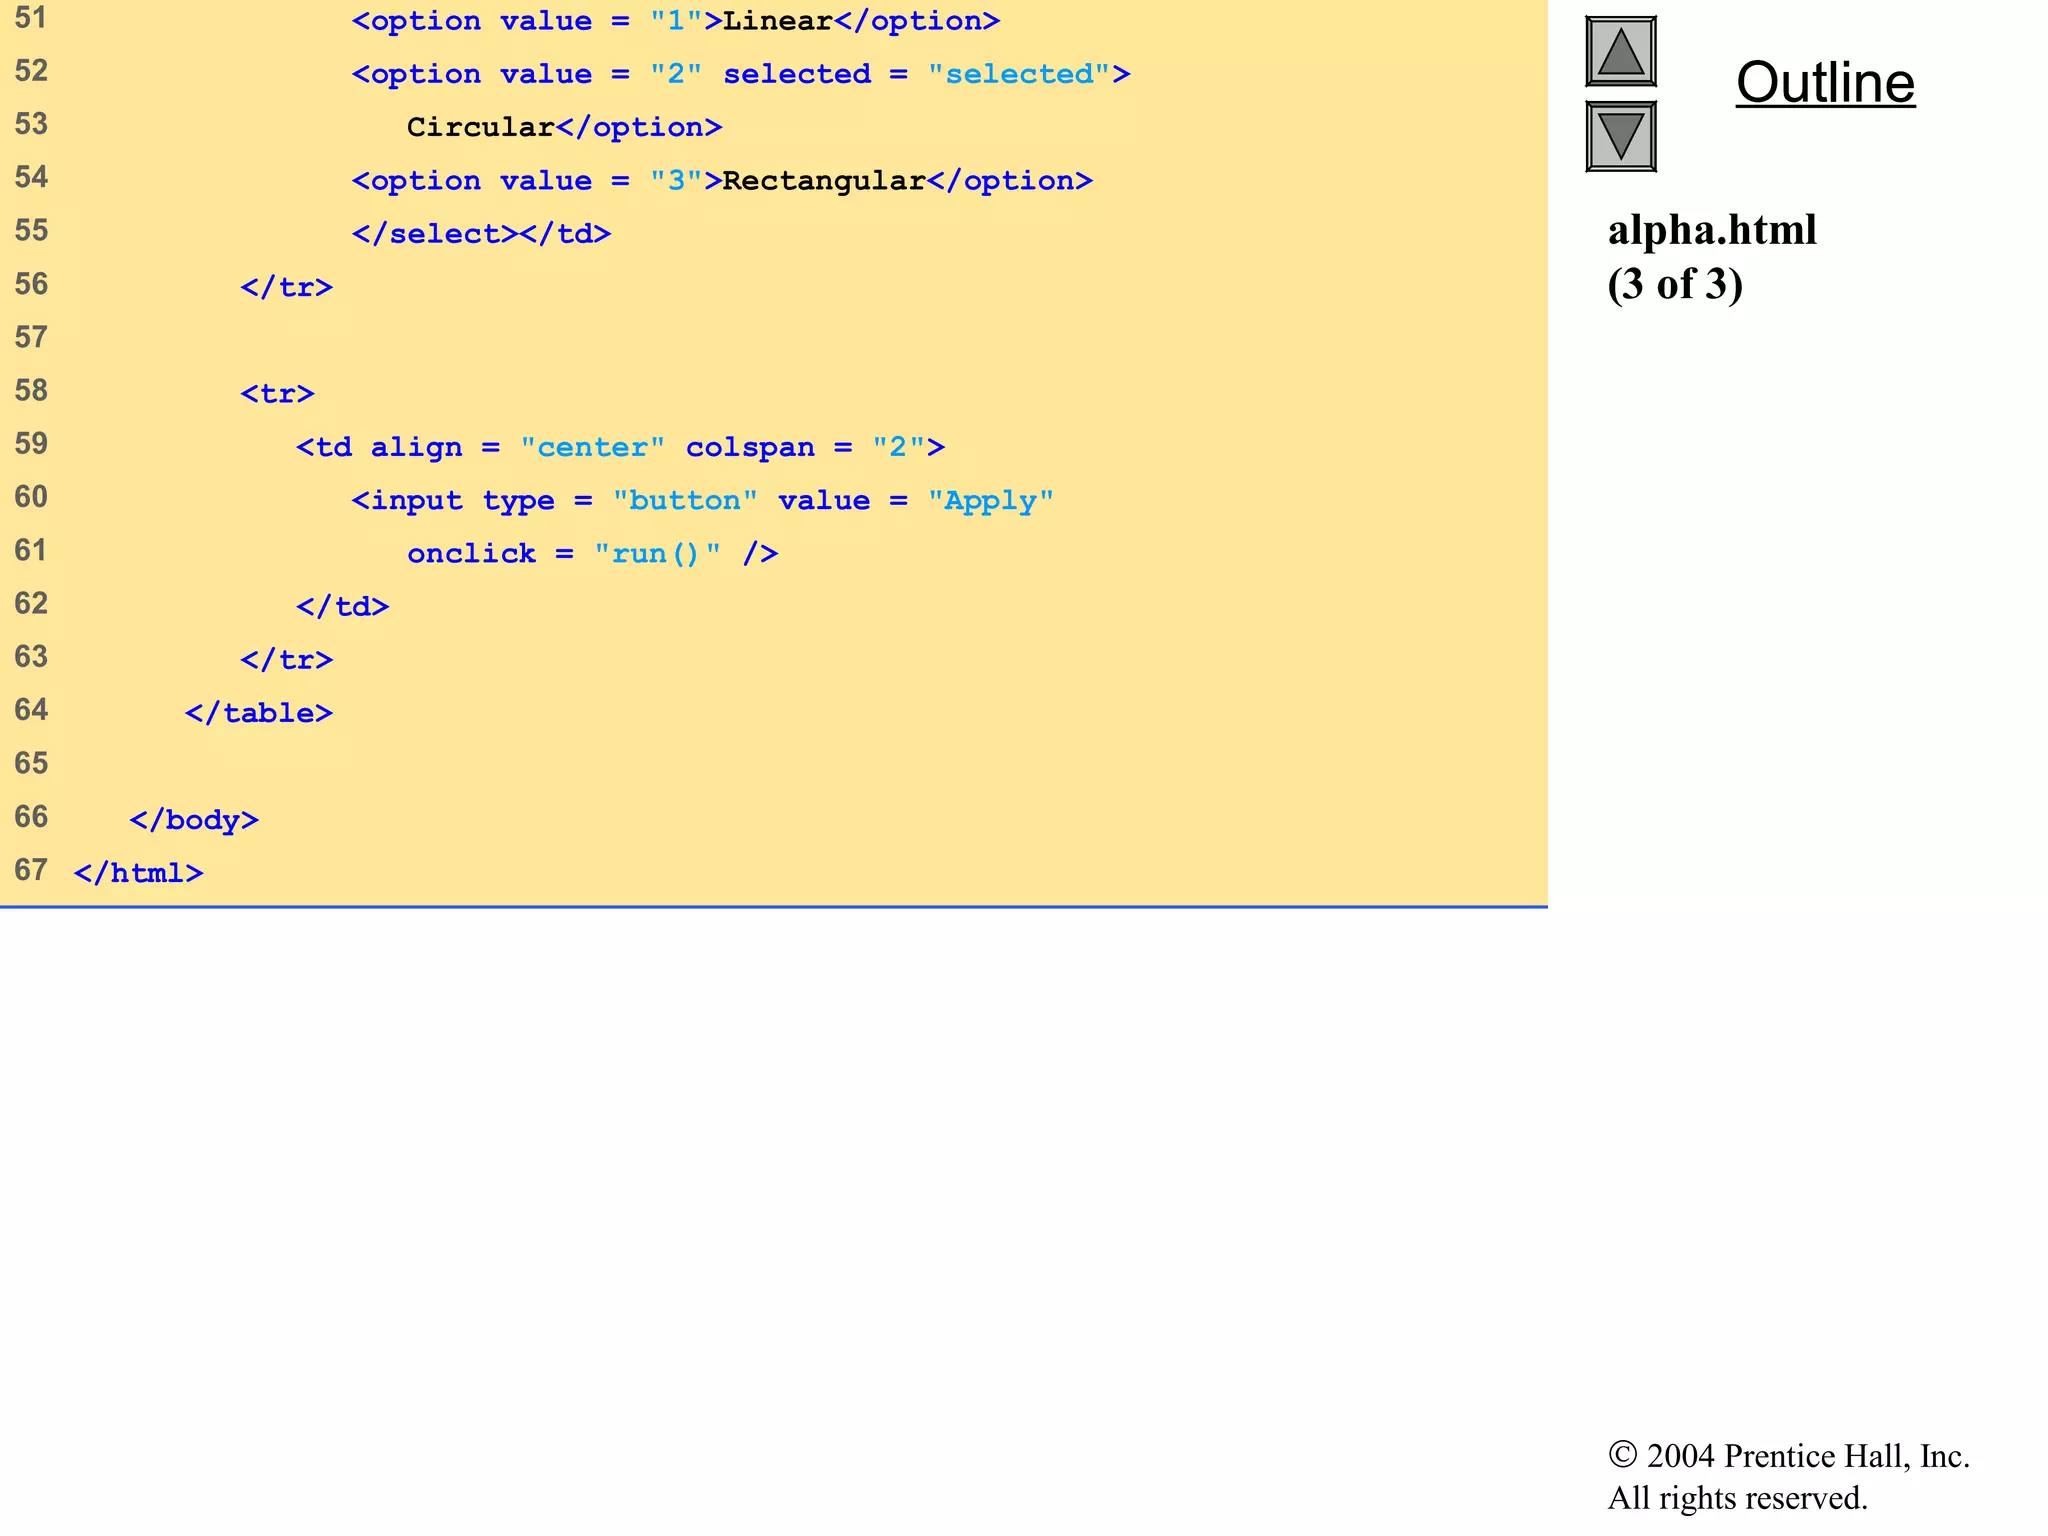Click the All rights reserved text
Screen dimensions: 2048x1536
1737,1498
